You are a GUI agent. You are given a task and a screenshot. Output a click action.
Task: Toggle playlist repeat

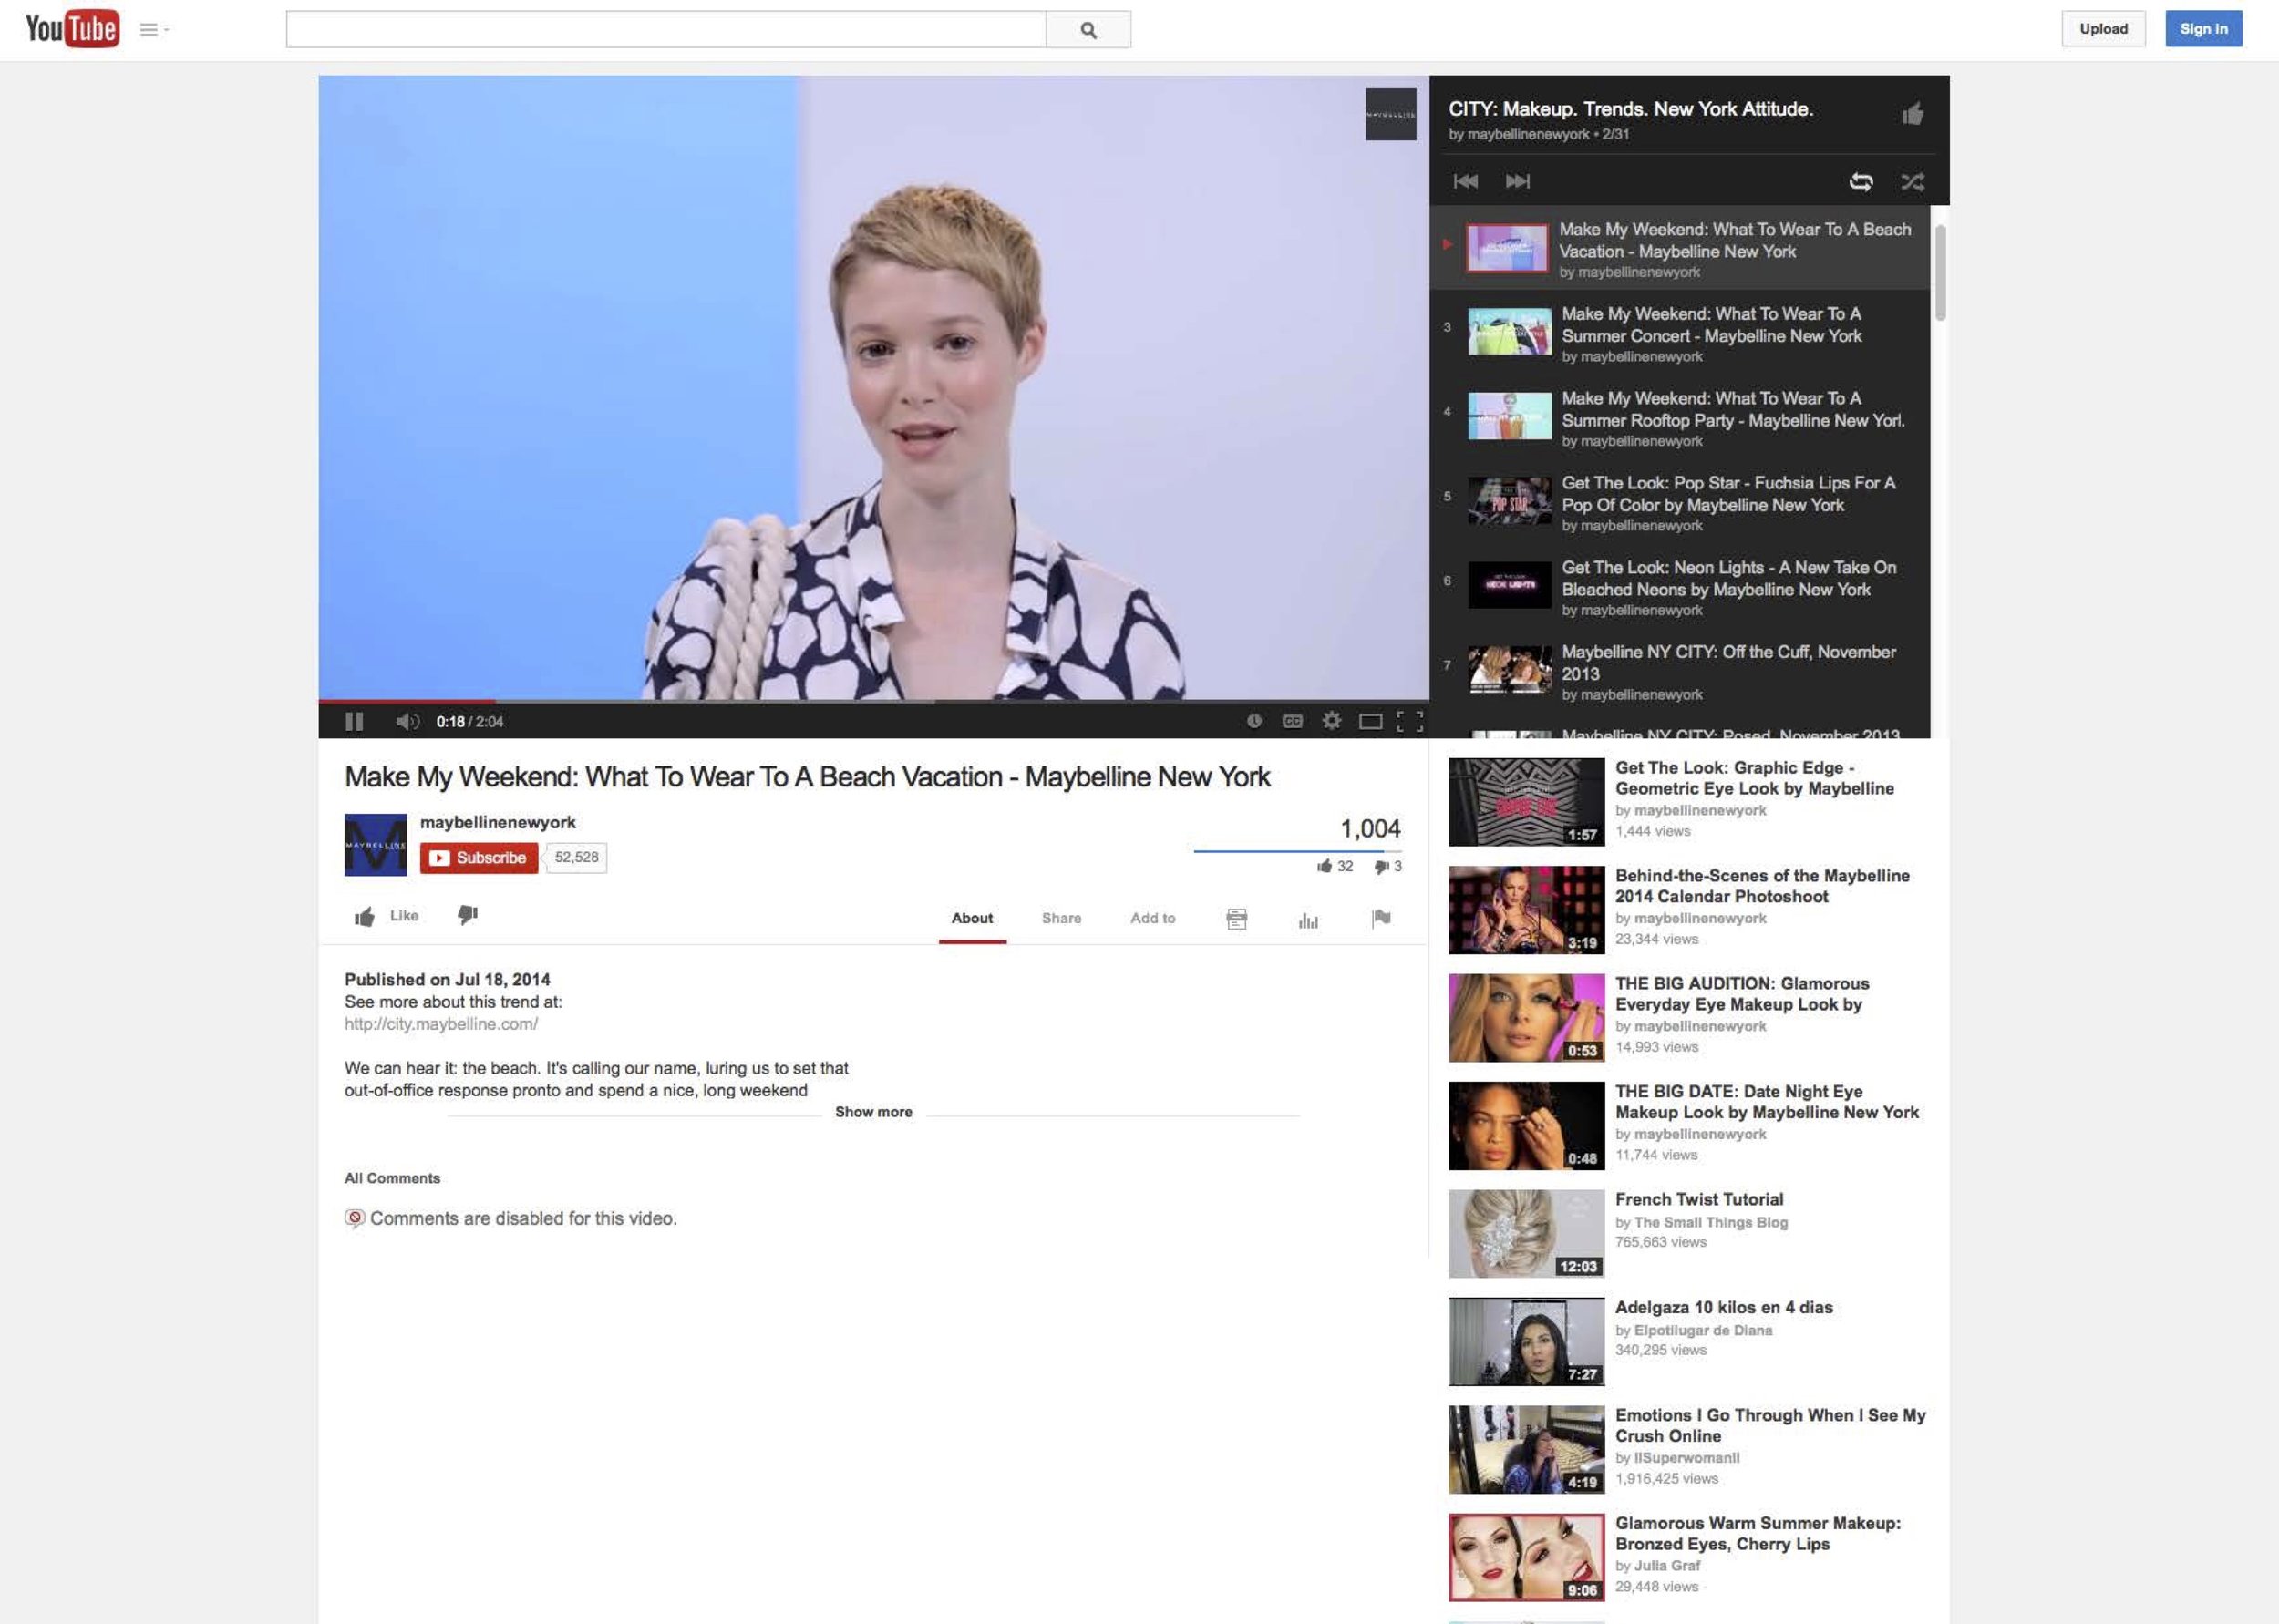1860,181
